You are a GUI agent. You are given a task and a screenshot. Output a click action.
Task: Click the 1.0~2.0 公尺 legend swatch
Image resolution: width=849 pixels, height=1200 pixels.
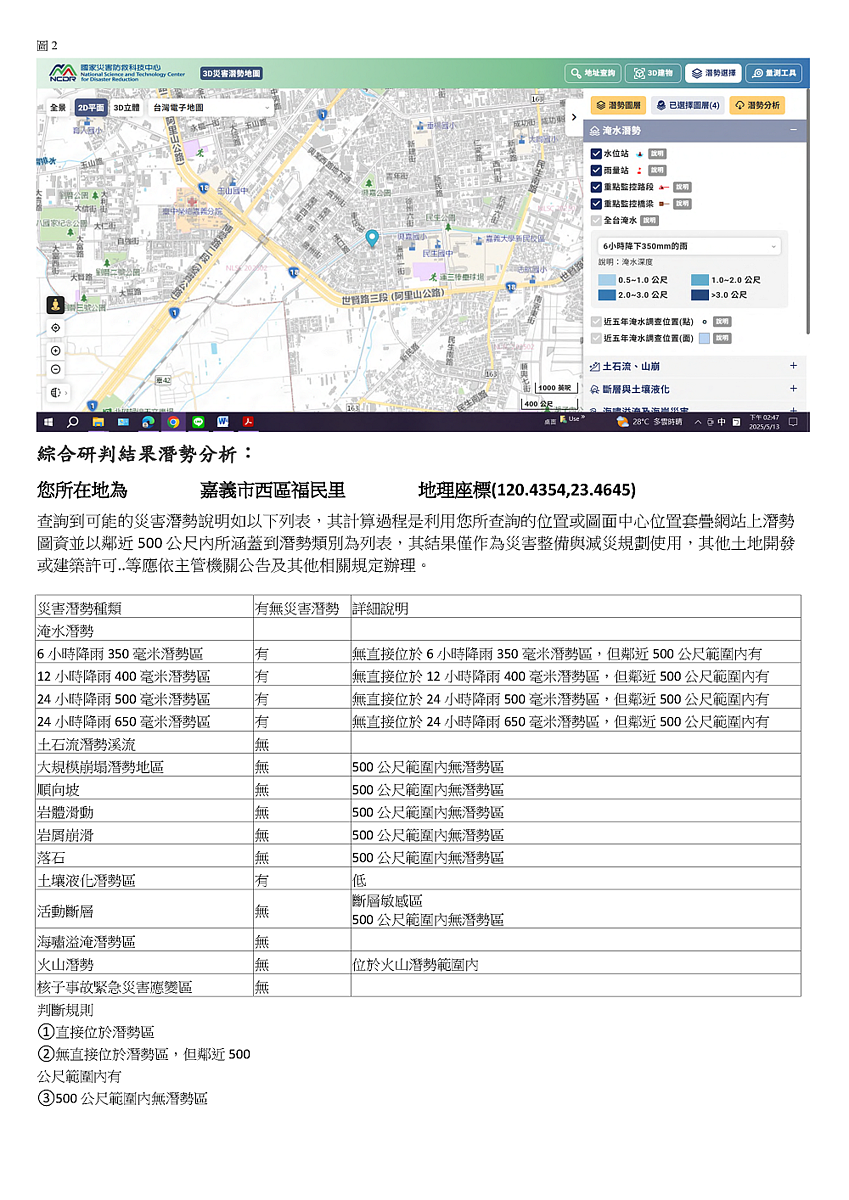point(699,280)
